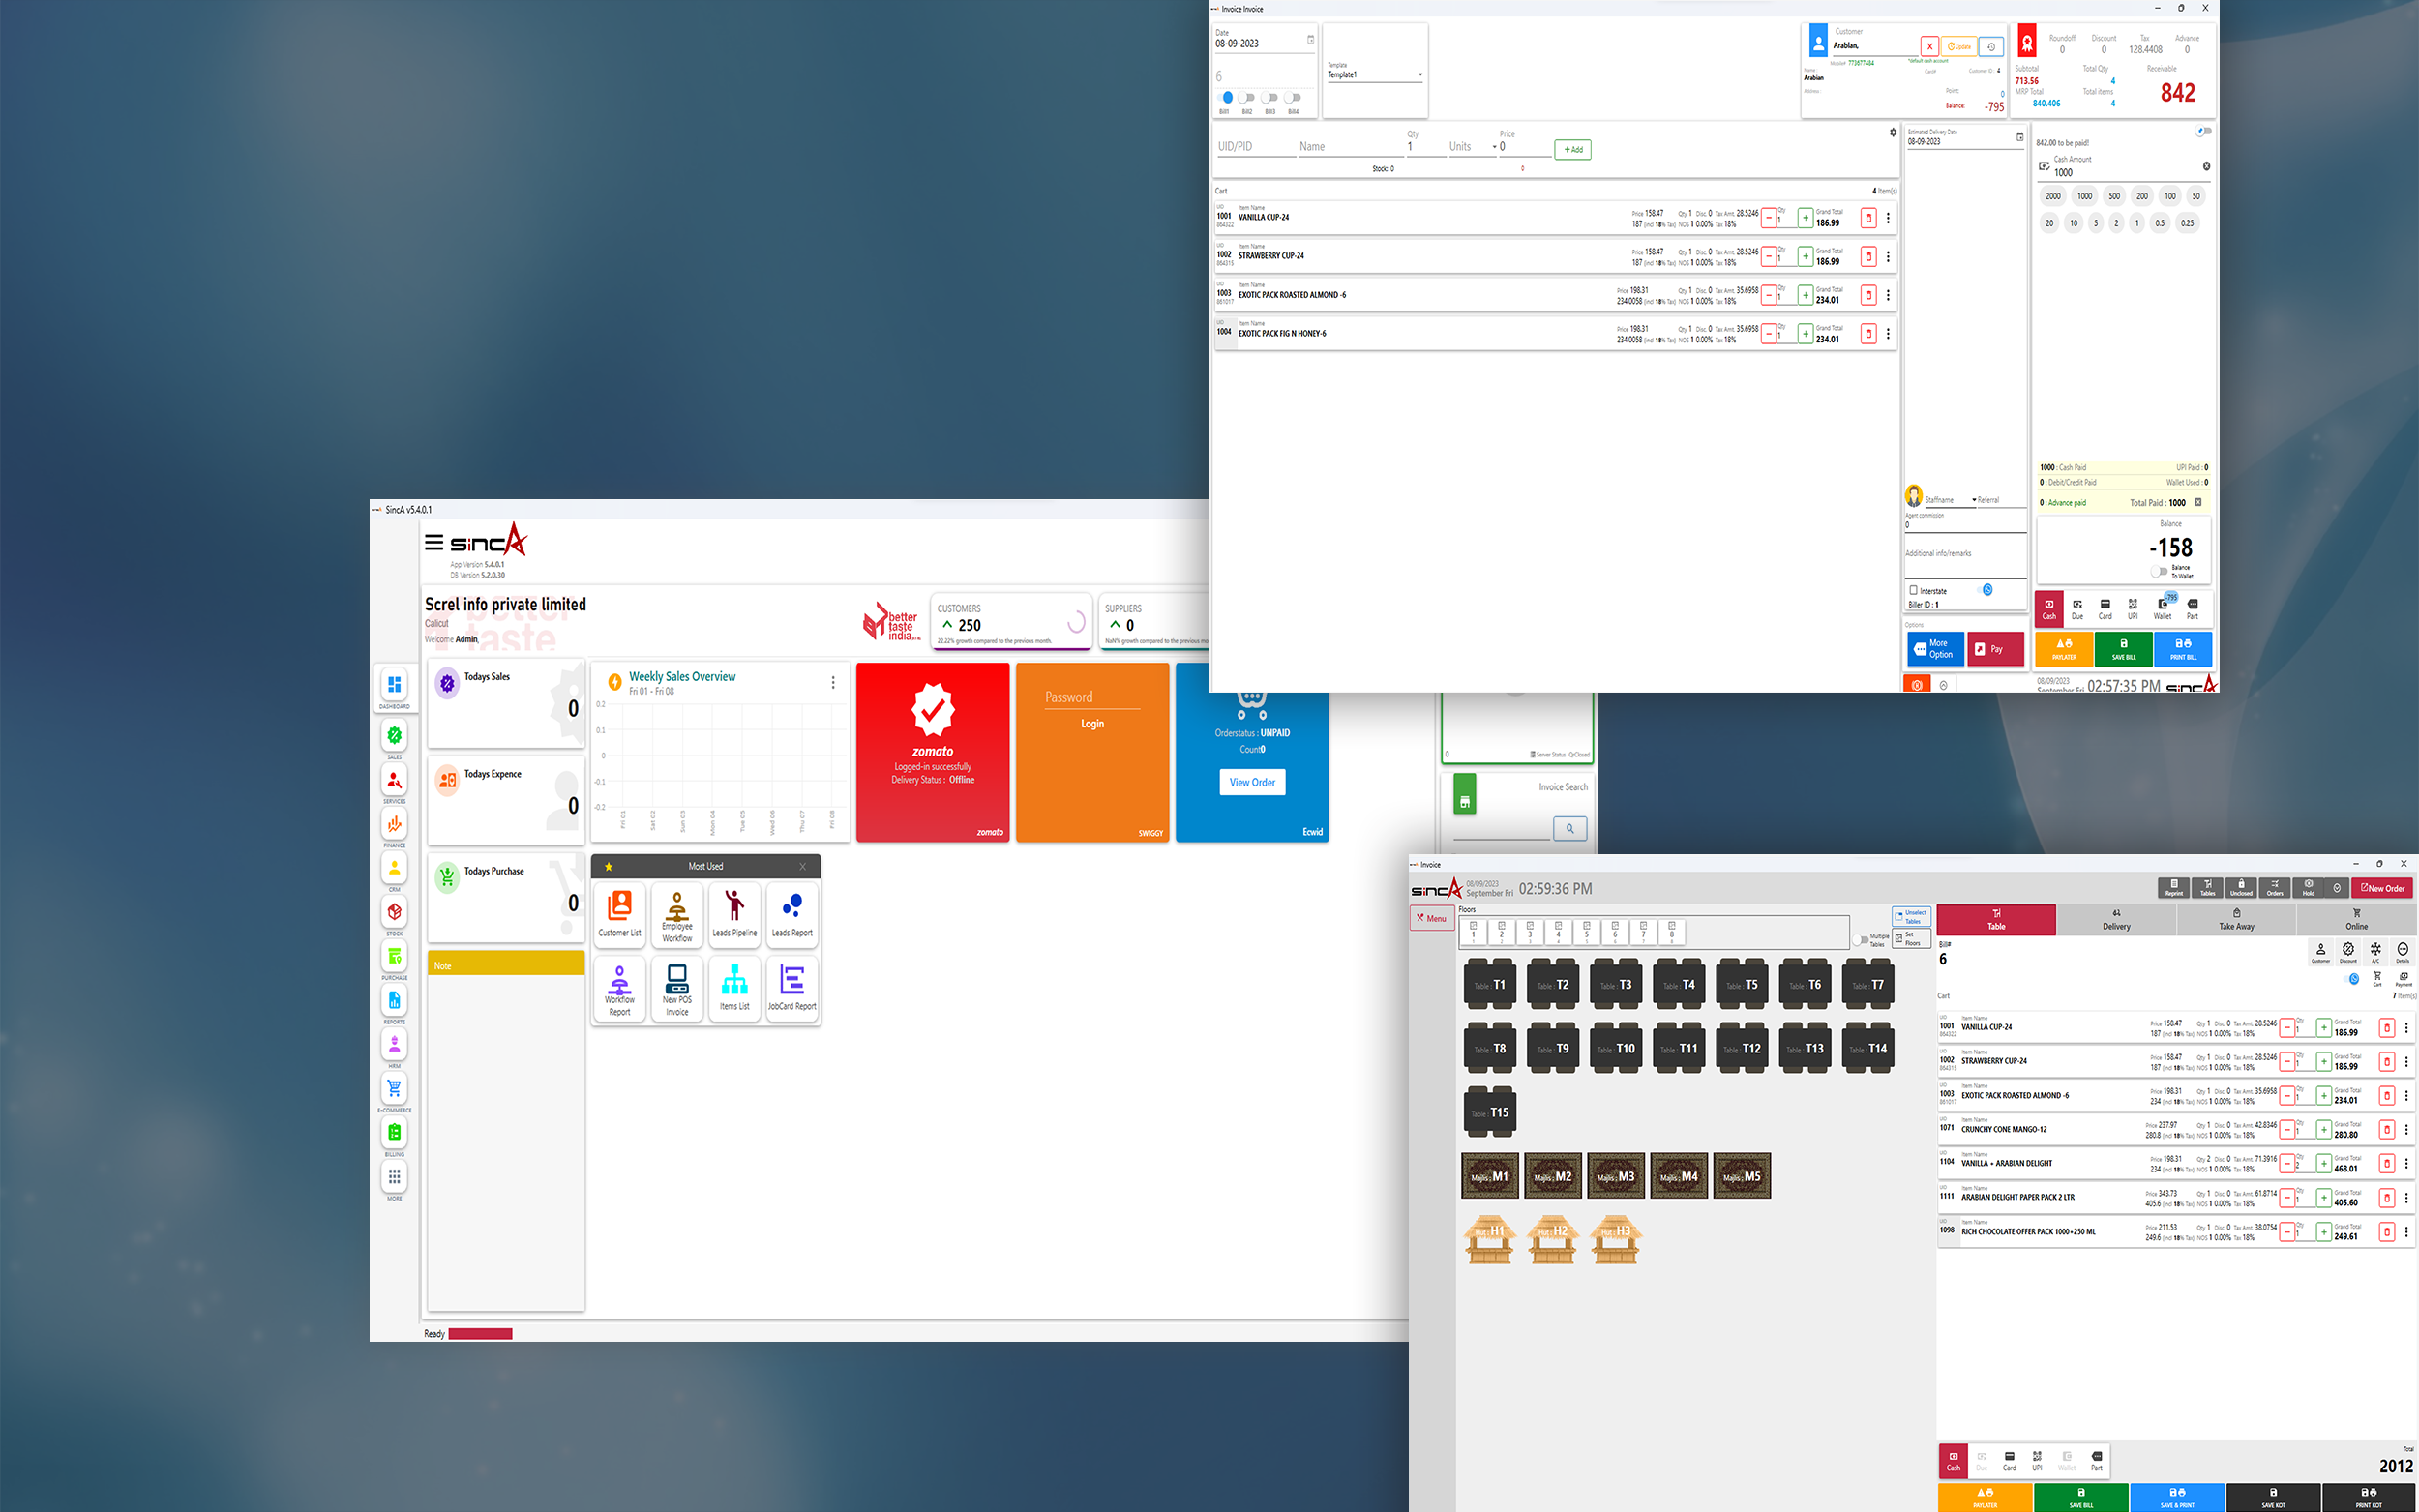
Task: Open the Discount icon in restaurant bill
Action: tap(2348, 951)
